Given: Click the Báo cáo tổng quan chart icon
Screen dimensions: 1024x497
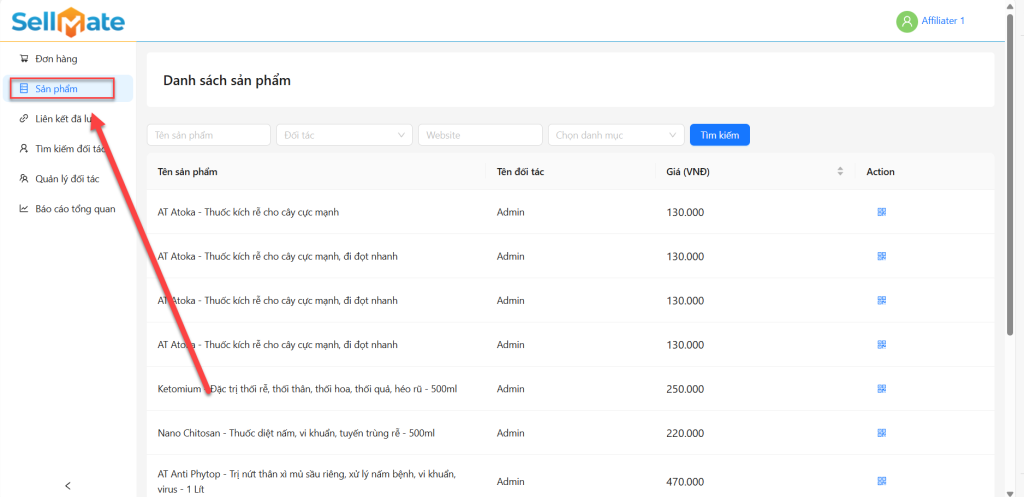Looking at the screenshot, I should pyautogui.click(x=24, y=209).
